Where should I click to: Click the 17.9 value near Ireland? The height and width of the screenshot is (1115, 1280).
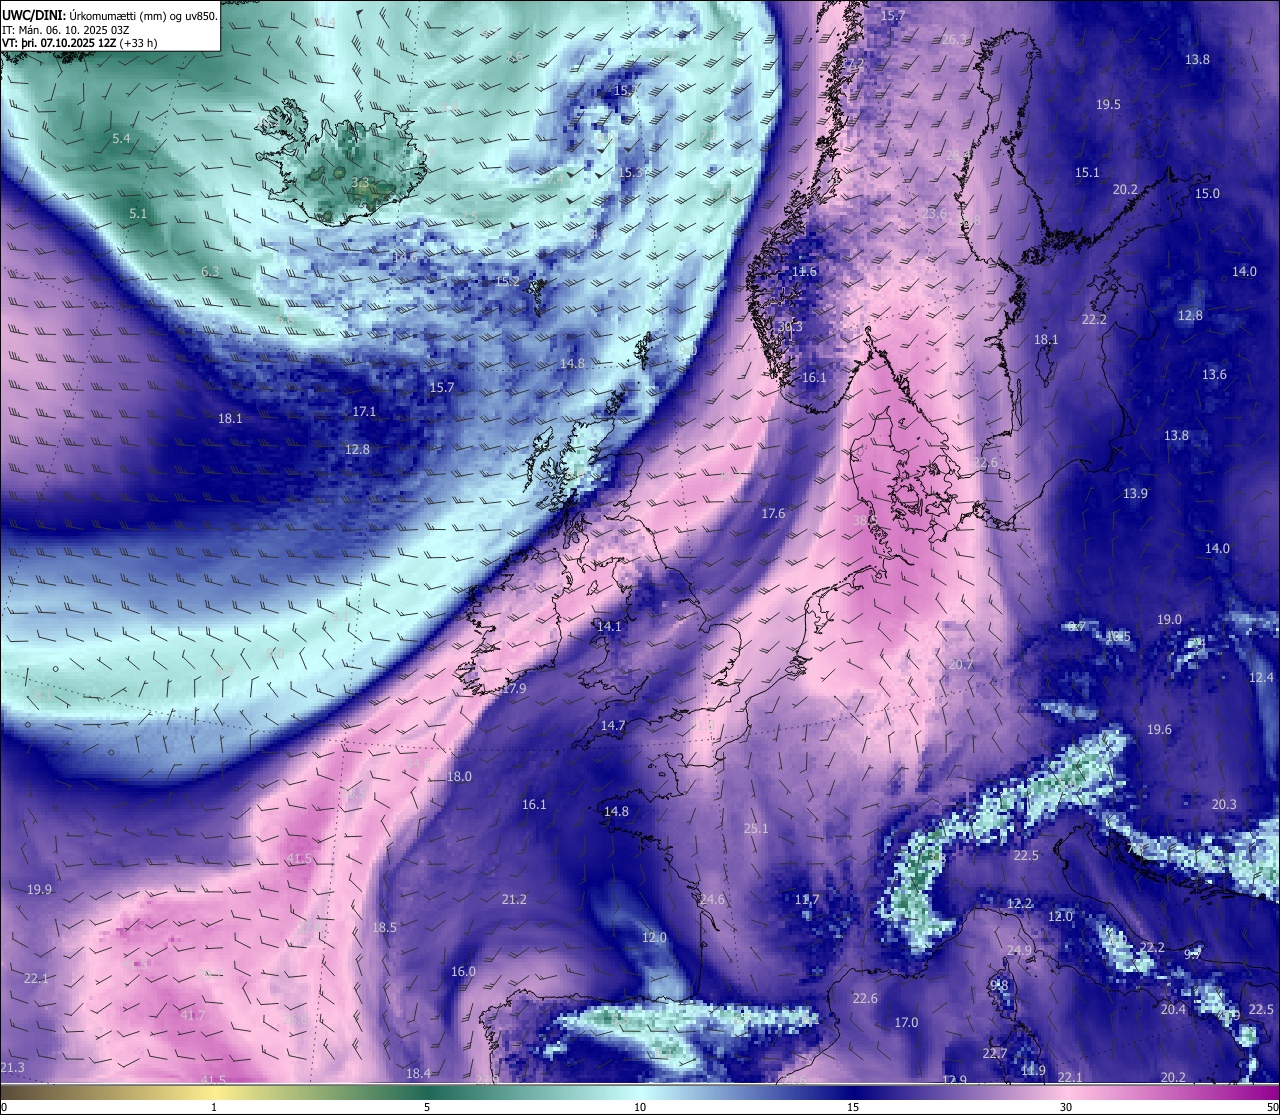tap(514, 688)
